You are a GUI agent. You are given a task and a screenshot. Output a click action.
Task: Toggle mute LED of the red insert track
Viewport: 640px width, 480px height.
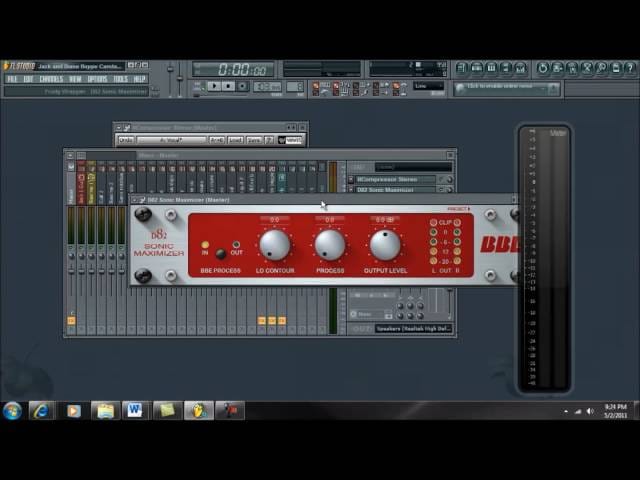81,248
